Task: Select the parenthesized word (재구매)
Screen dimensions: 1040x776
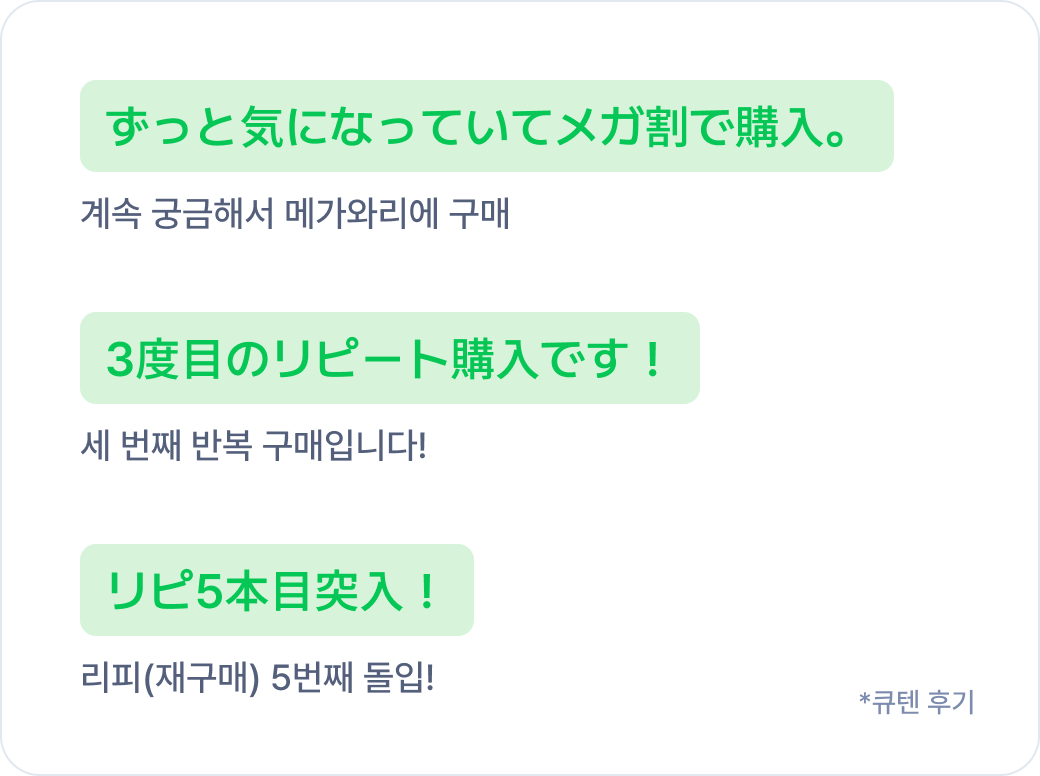Action: [202, 677]
